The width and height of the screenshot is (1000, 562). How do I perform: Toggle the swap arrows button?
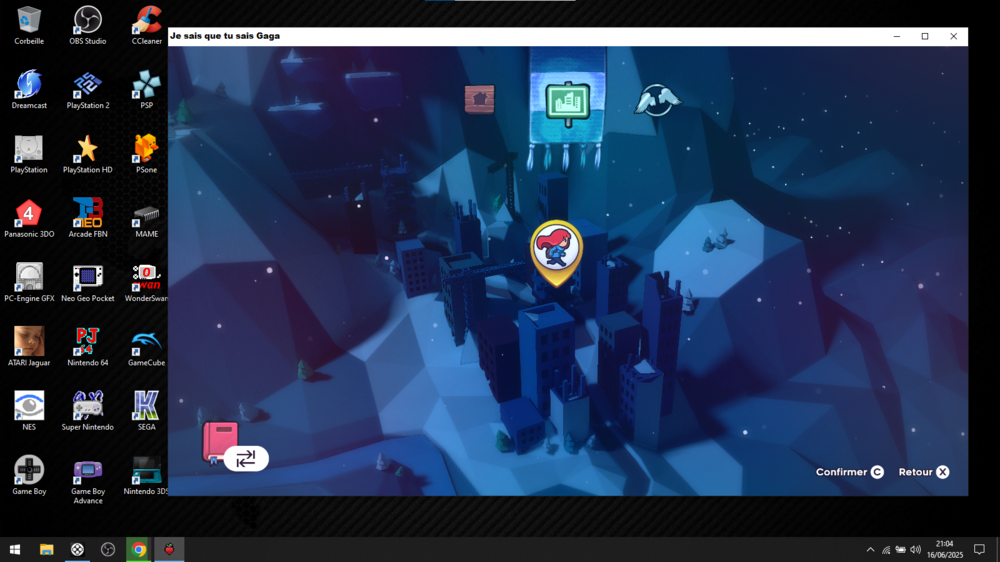click(246, 458)
